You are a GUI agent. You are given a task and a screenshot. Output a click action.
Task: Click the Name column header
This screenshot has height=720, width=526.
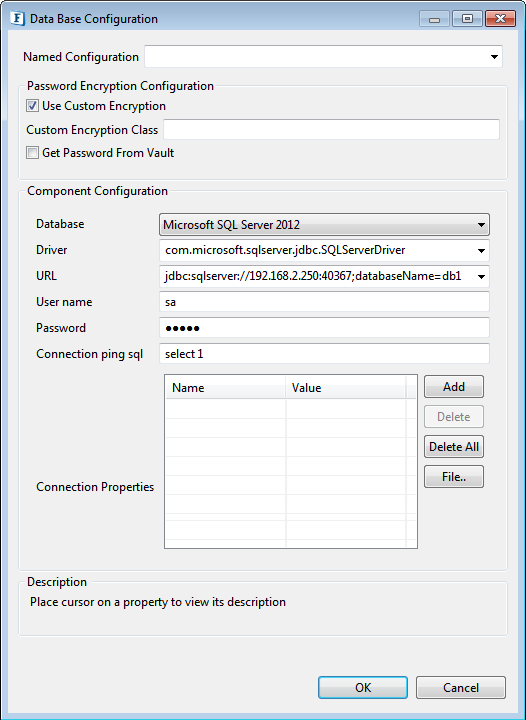tap(225, 388)
